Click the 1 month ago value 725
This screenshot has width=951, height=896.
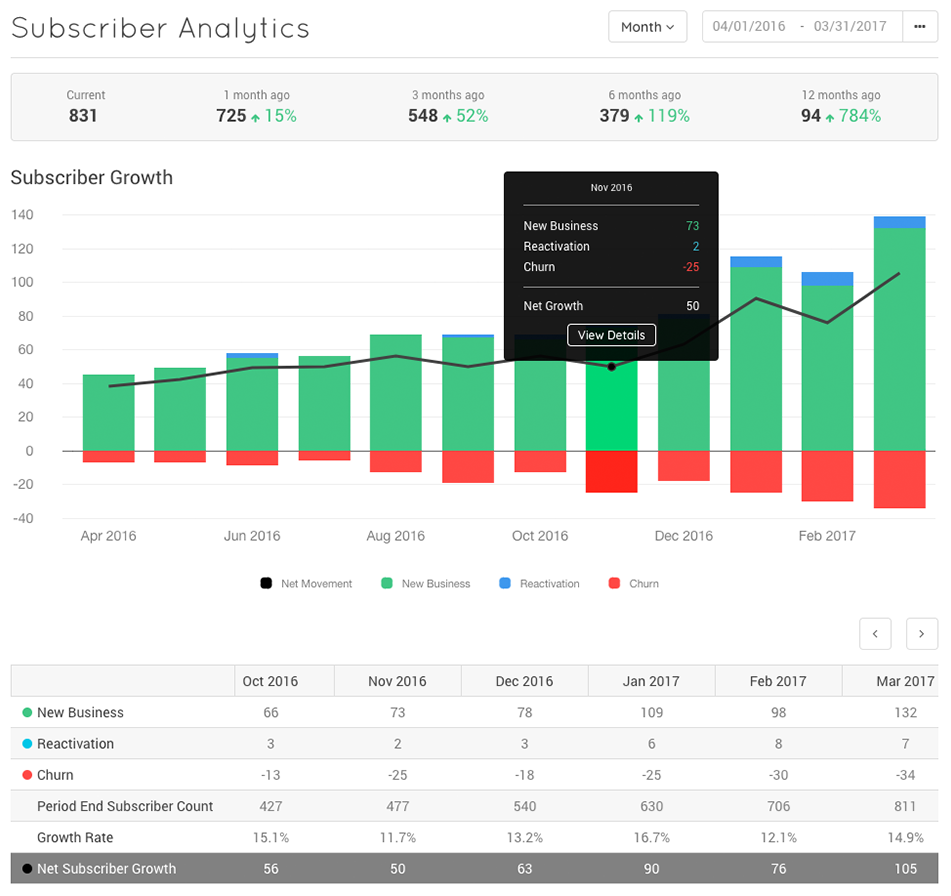(231, 115)
